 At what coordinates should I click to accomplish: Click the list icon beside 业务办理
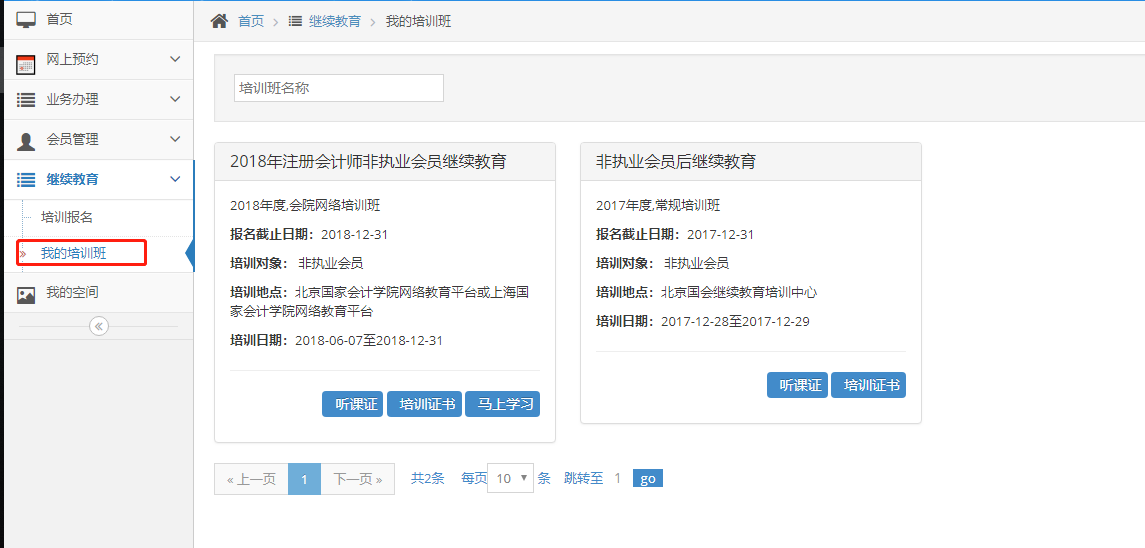click(x=26, y=100)
